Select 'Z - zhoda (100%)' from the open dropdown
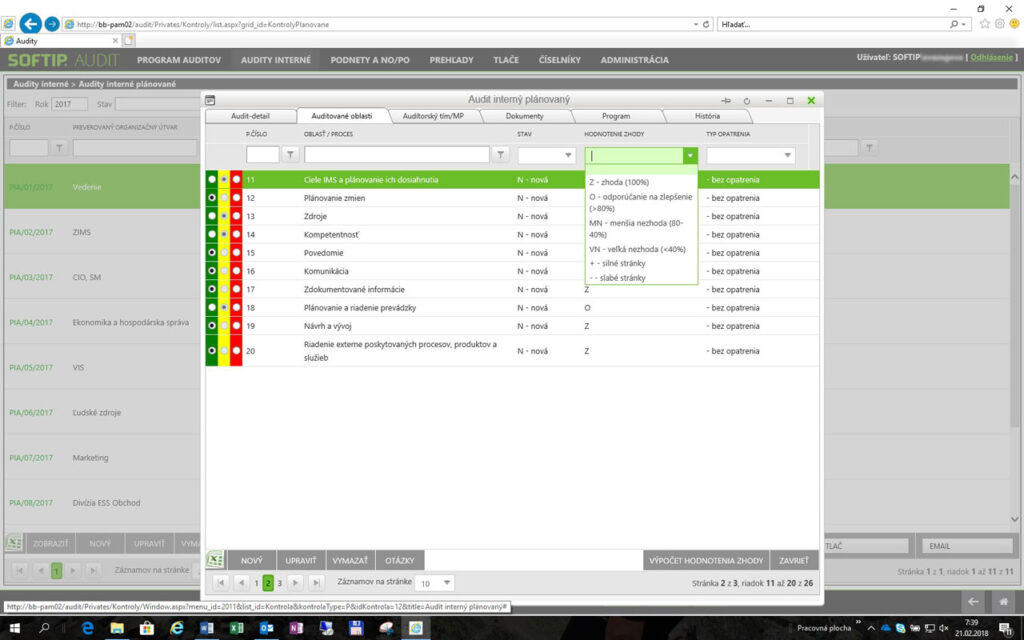This screenshot has height=640, width=1024. (615, 181)
